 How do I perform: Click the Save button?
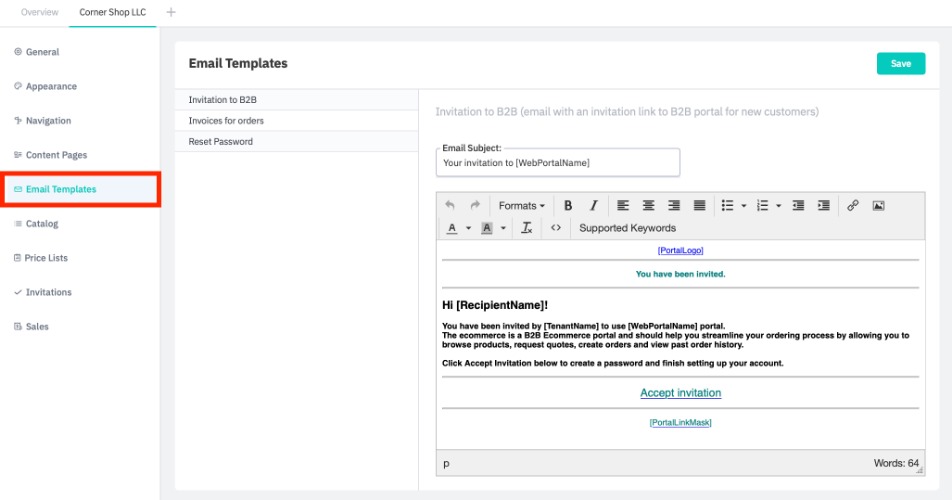900,63
